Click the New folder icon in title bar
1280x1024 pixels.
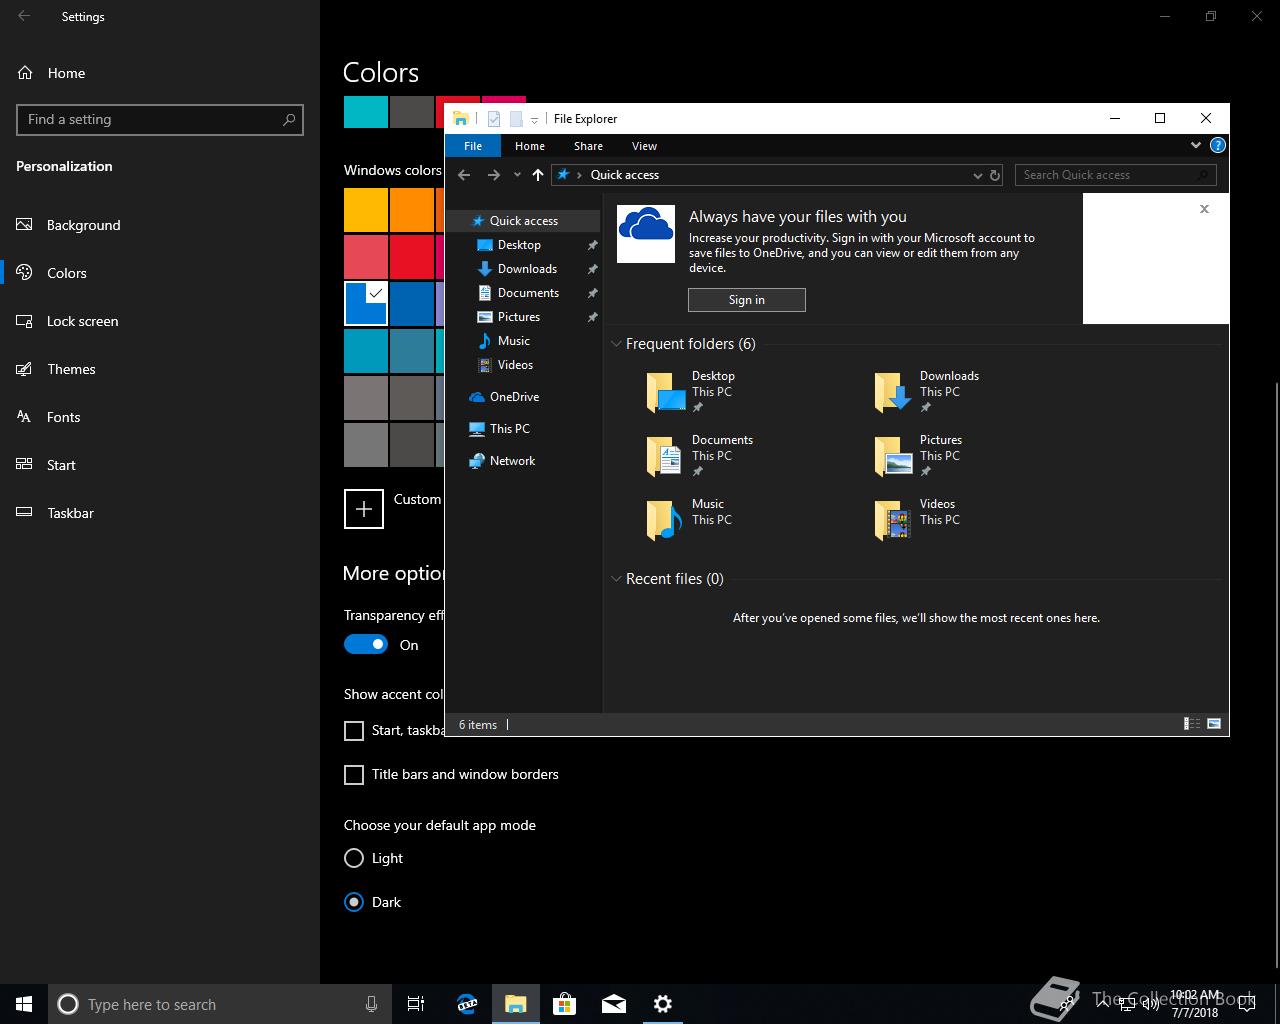(516, 119)
